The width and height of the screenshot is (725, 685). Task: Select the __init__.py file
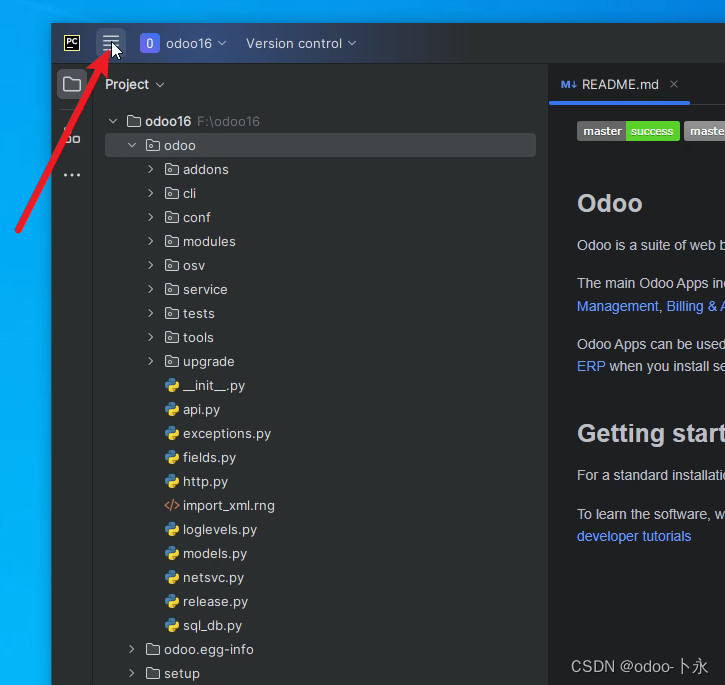click(214, 386)
